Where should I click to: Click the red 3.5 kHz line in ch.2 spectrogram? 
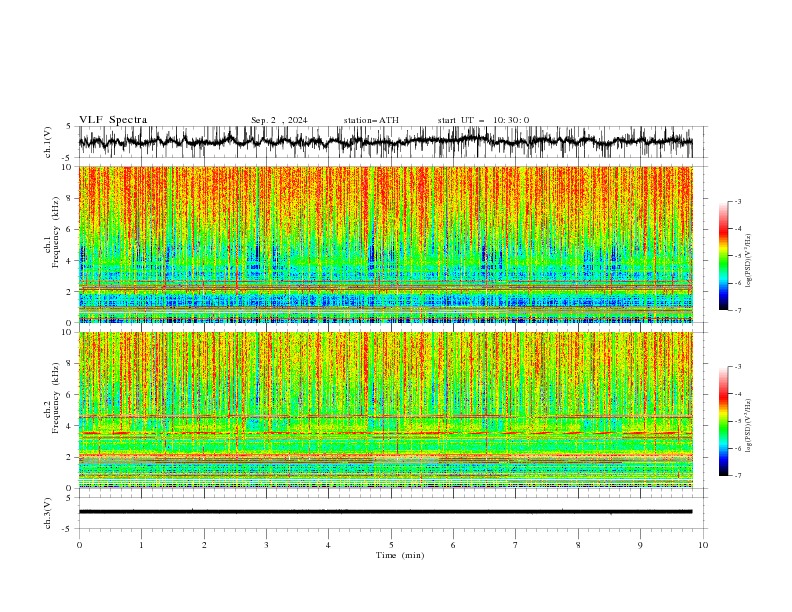[385, 433]
